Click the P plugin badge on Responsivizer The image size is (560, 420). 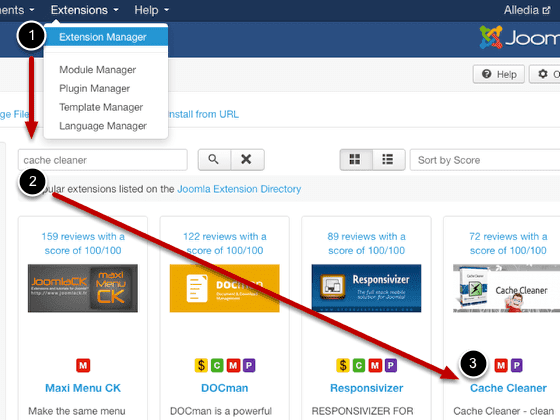tap(391, 365)
